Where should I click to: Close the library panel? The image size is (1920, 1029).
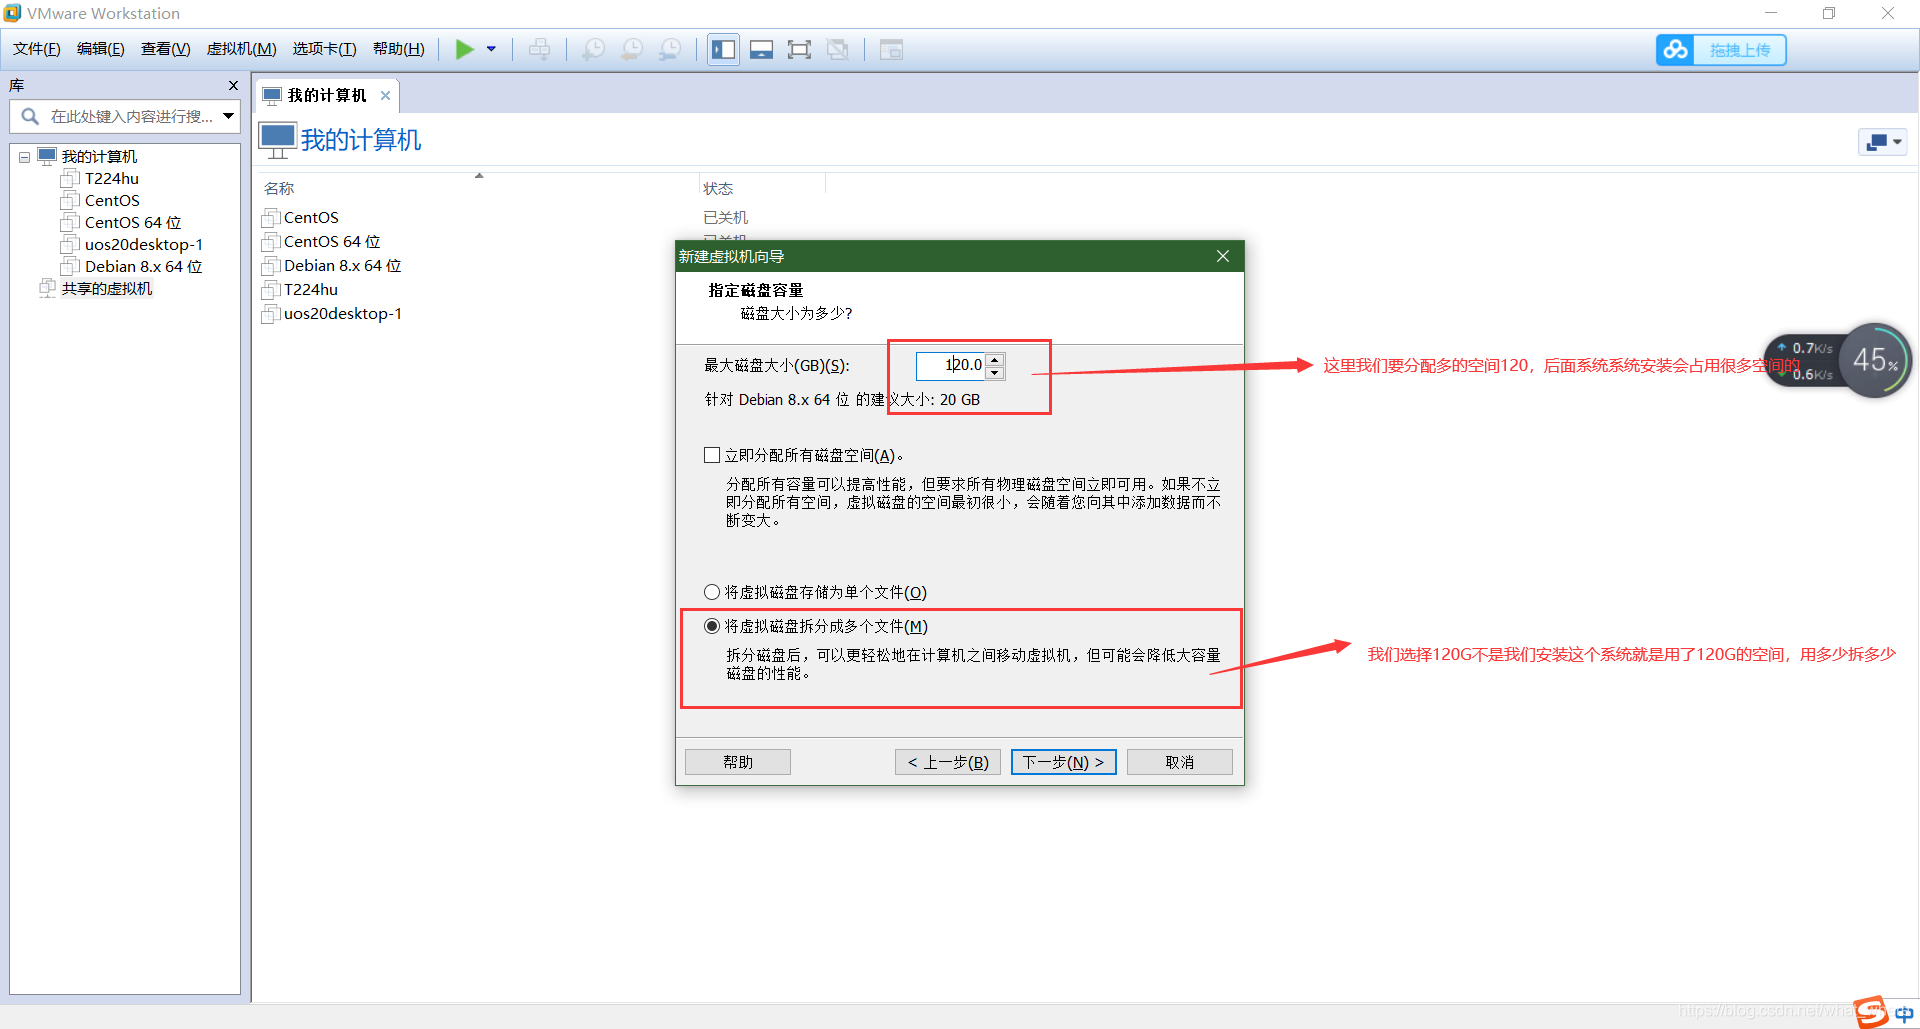coord(233,86)
